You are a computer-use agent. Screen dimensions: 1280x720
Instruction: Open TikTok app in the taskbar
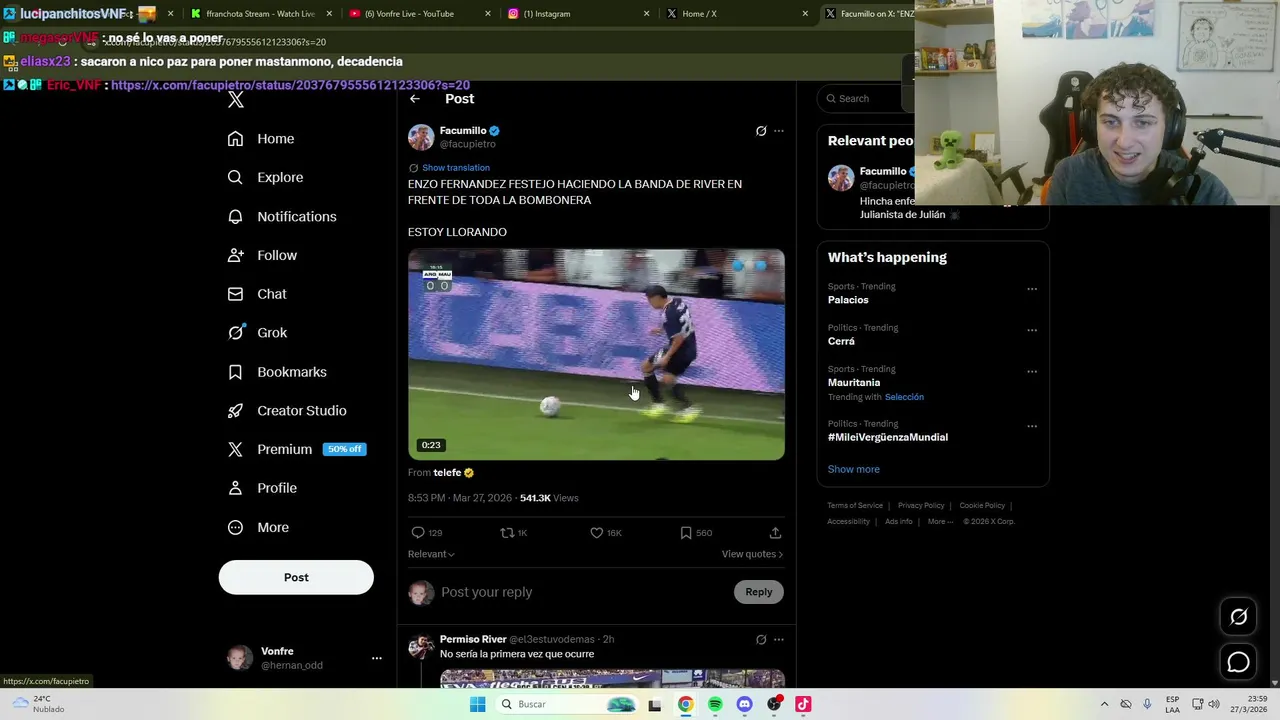[803, 704]
